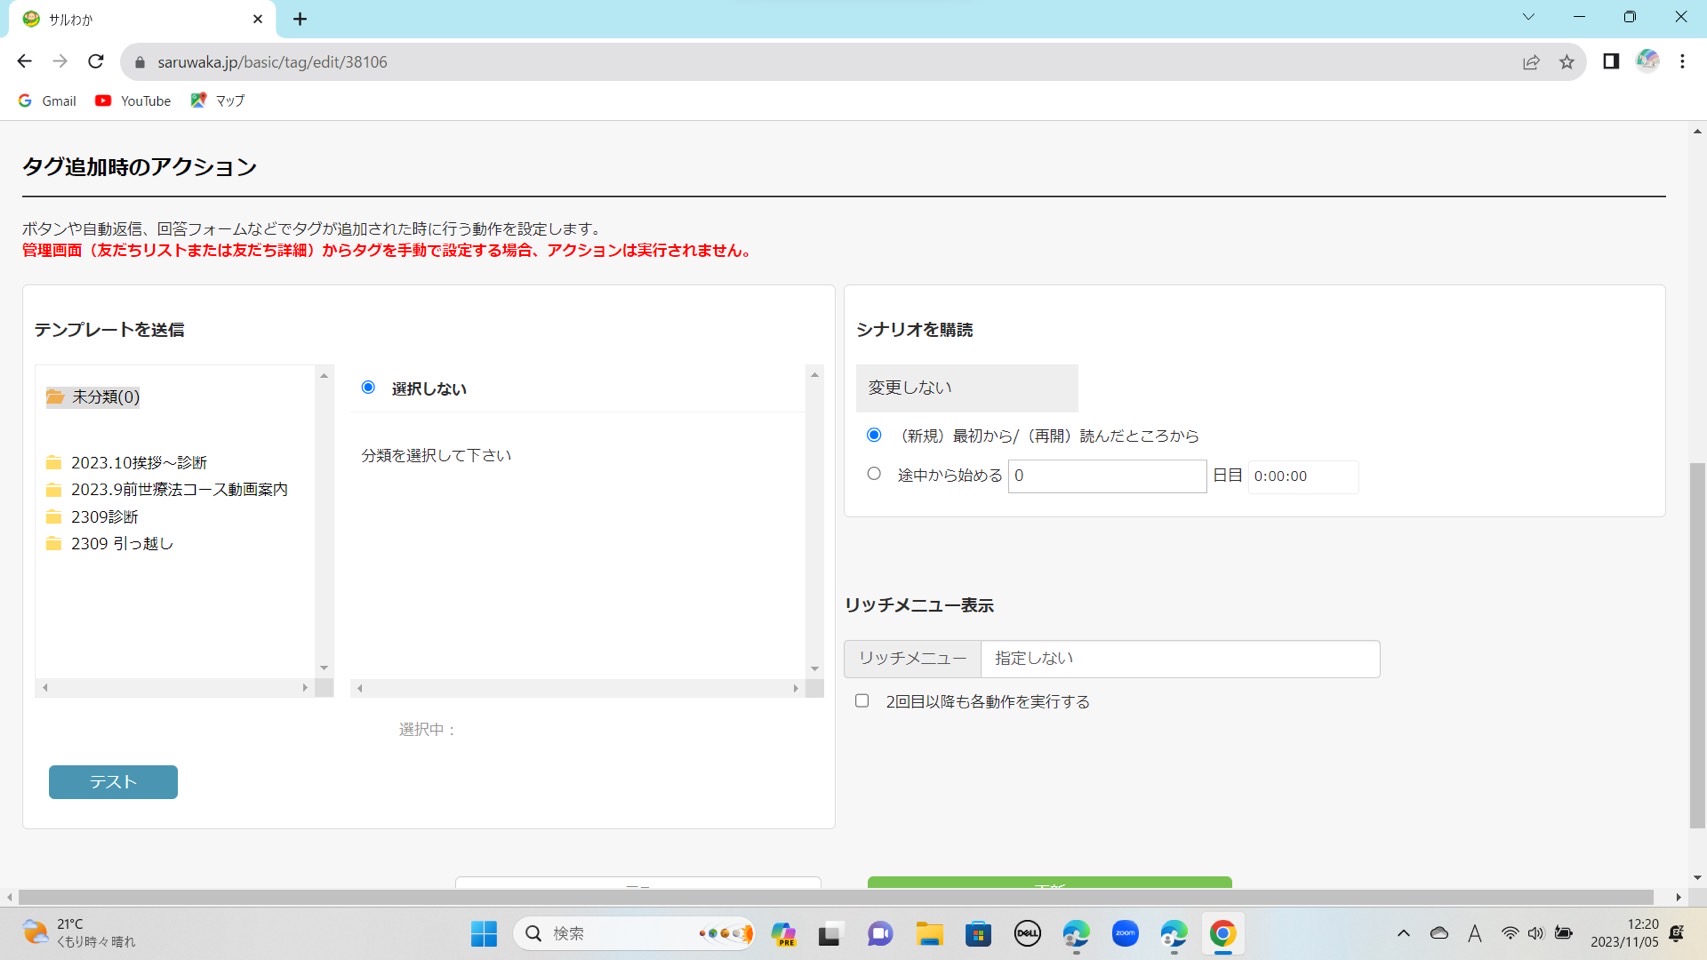This screenshot has width=1707, height=960.
Task: Select 最初から/読んだところから radio option
Action: pos(874,435)
